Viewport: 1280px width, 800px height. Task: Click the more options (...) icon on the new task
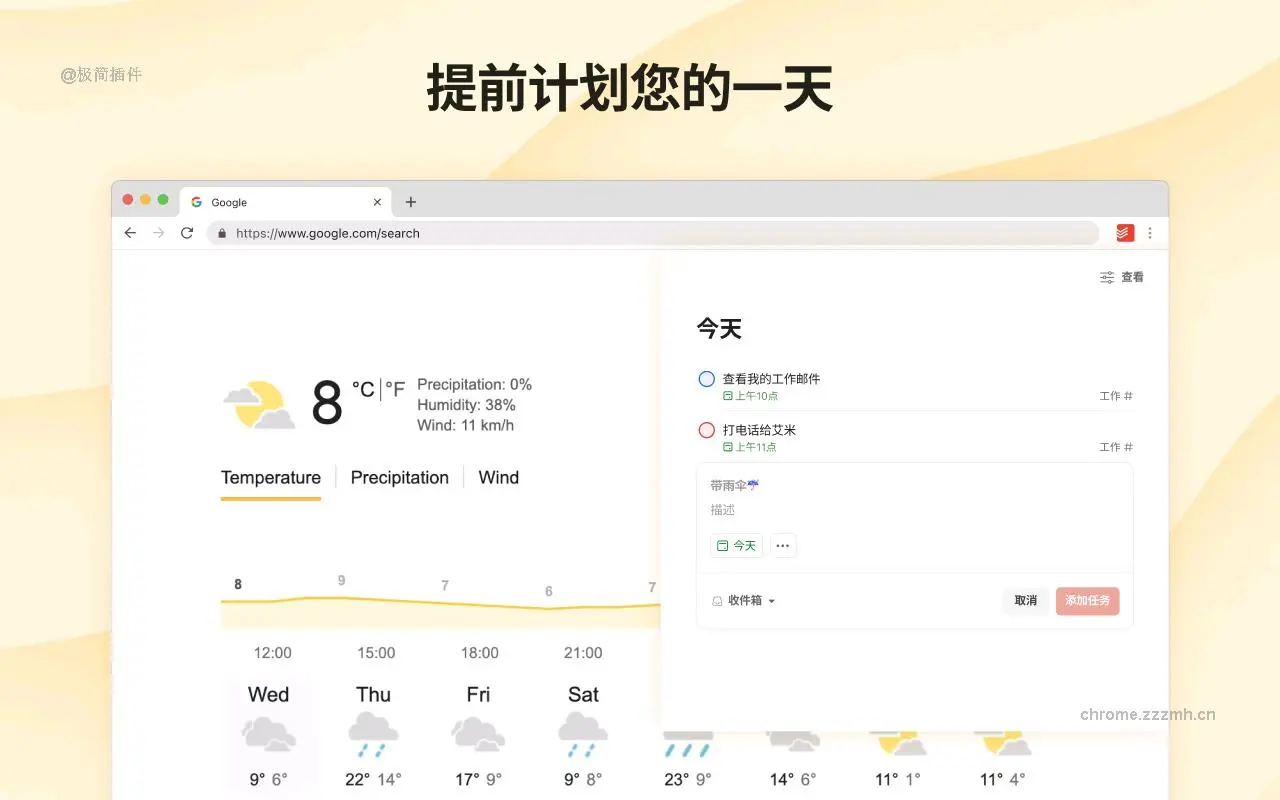coord(783,545)
